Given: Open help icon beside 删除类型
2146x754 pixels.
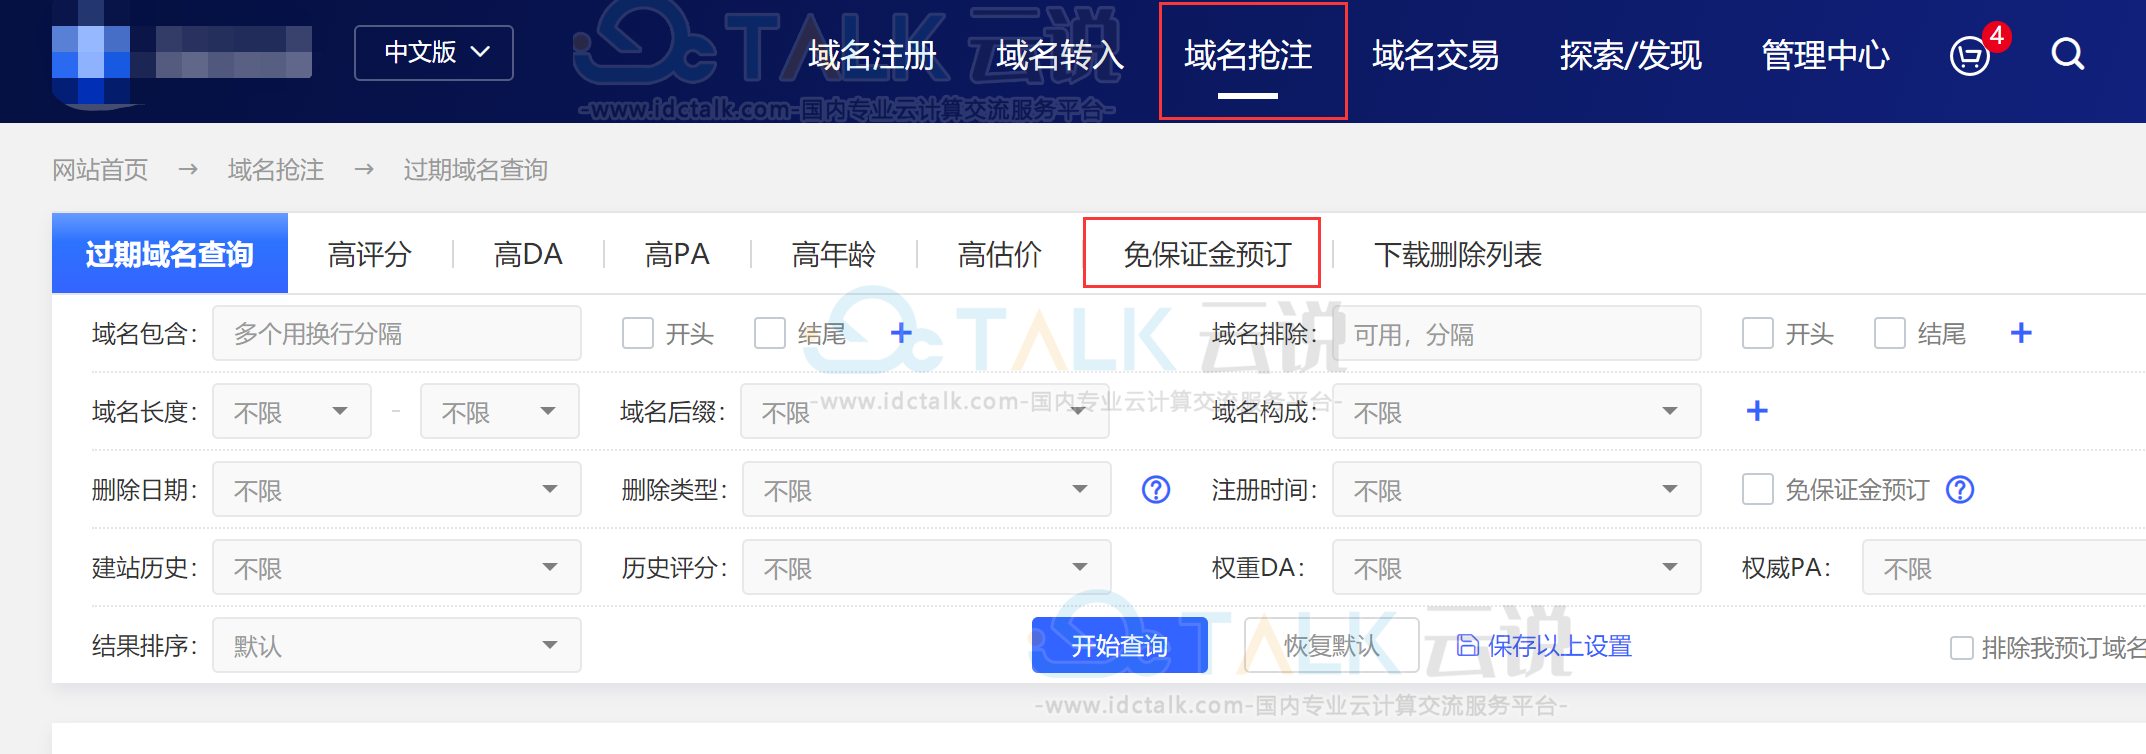Looking at the screenshot, I should [1156, 489].
